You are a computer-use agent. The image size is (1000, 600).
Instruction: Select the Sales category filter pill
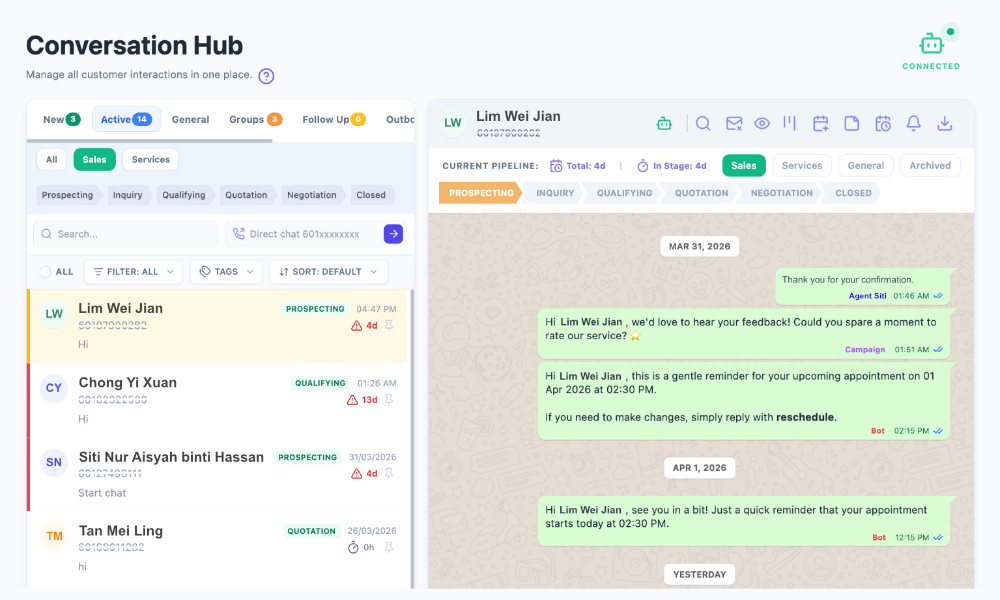[x=94, y=159]
